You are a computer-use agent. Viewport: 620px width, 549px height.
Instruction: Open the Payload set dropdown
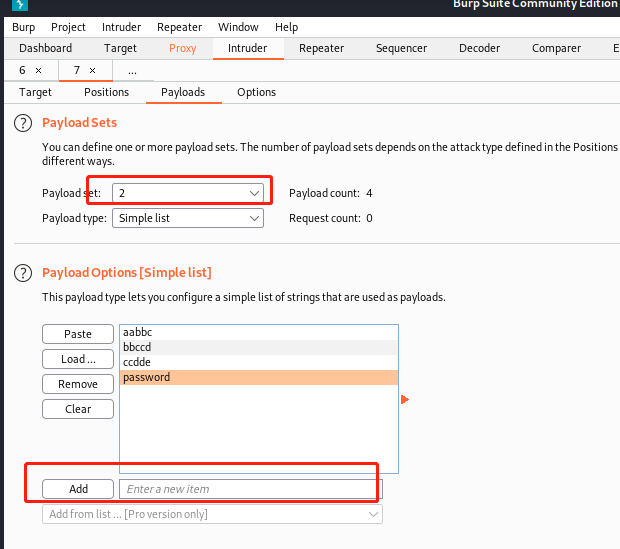coord(188,193)
